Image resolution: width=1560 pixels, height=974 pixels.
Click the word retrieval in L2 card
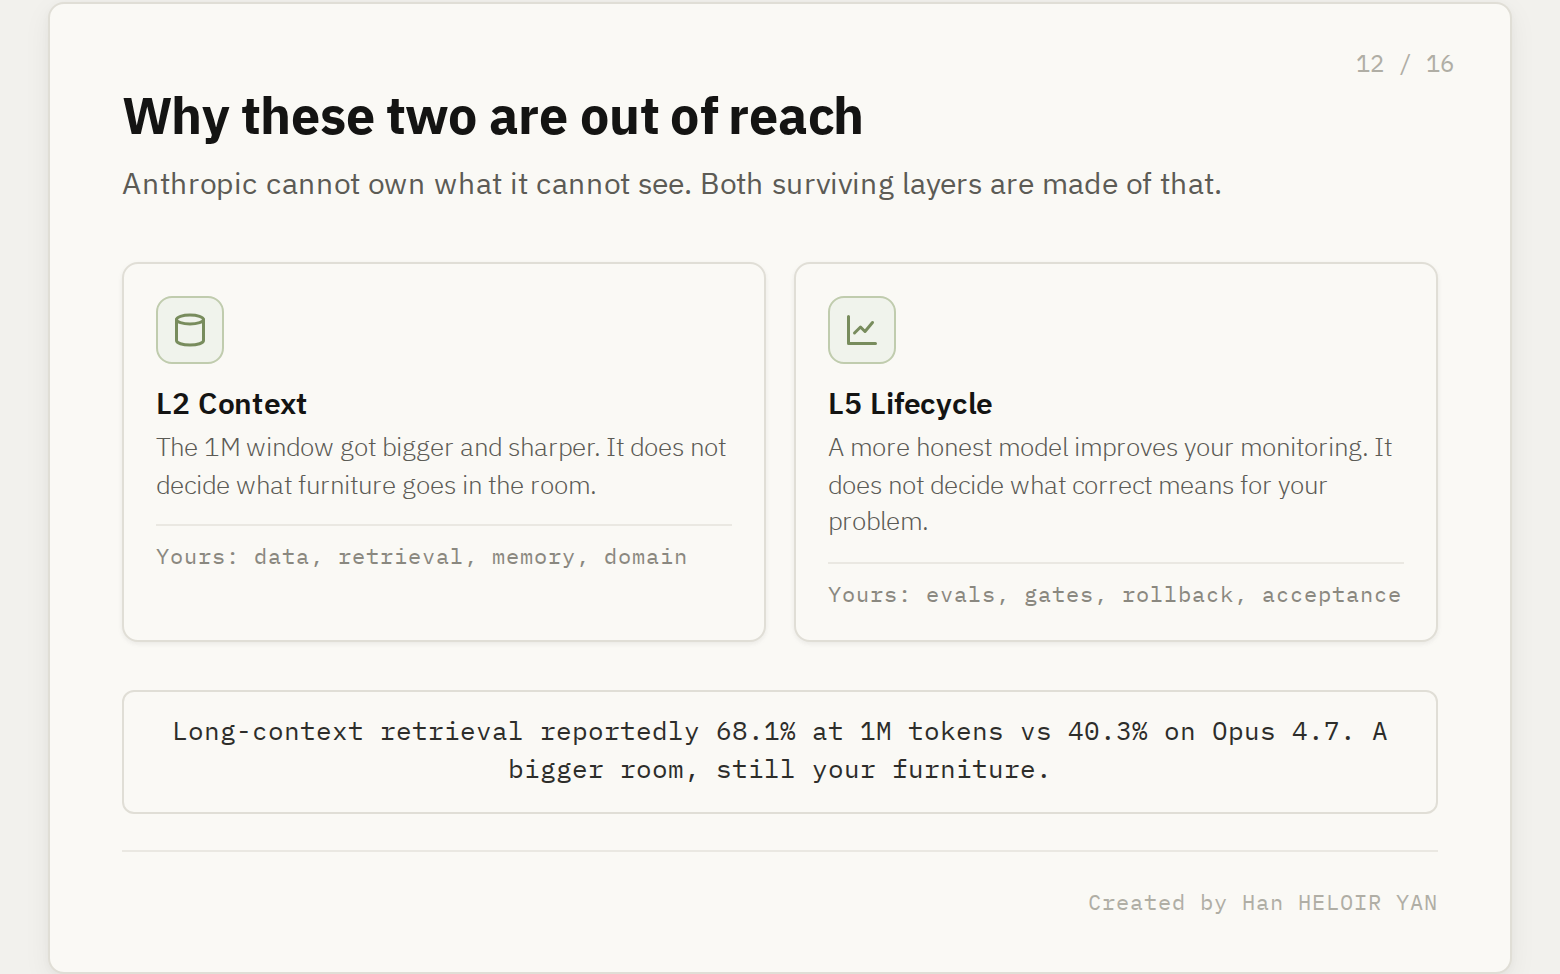tap(400, 557)
